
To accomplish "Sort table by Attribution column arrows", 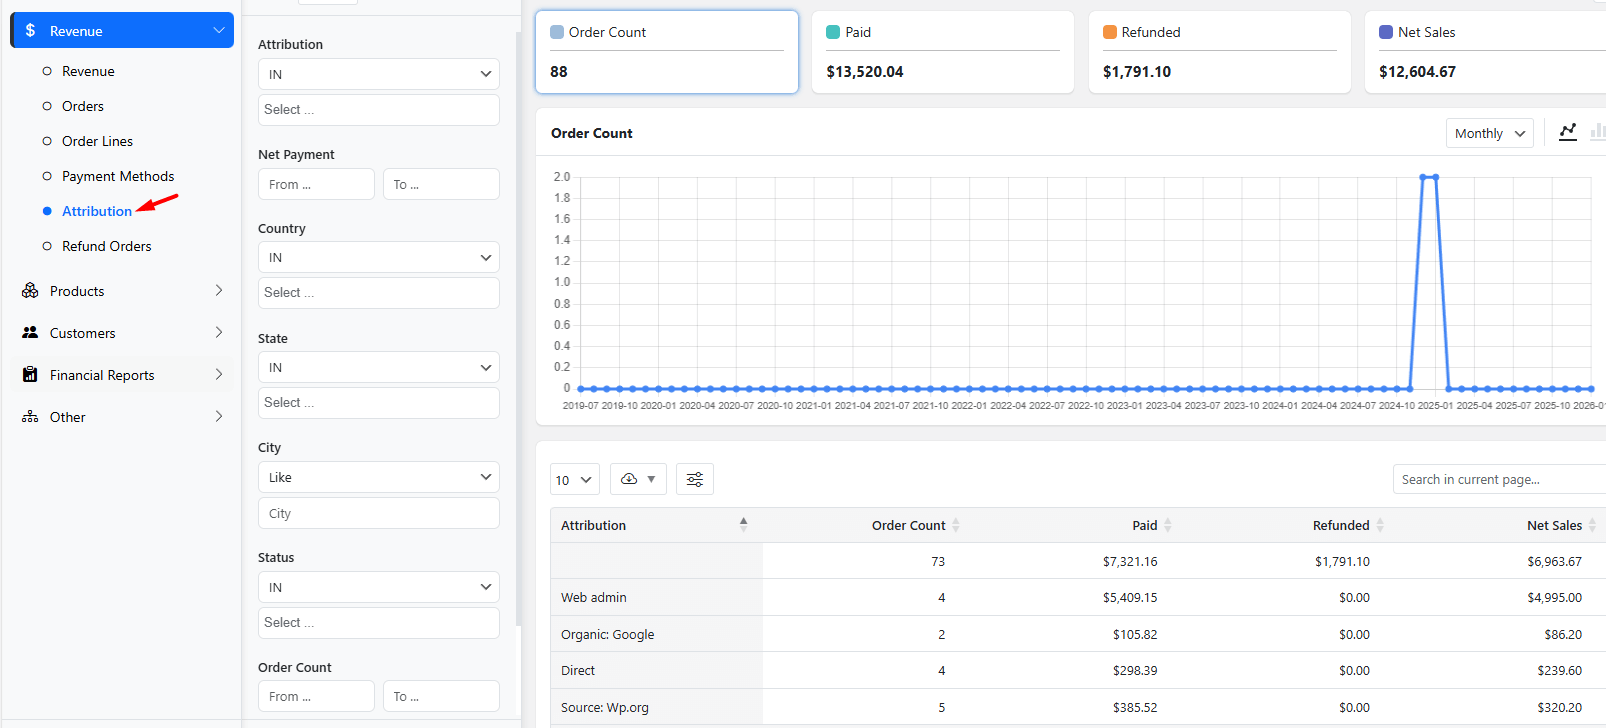I will 743,525.
